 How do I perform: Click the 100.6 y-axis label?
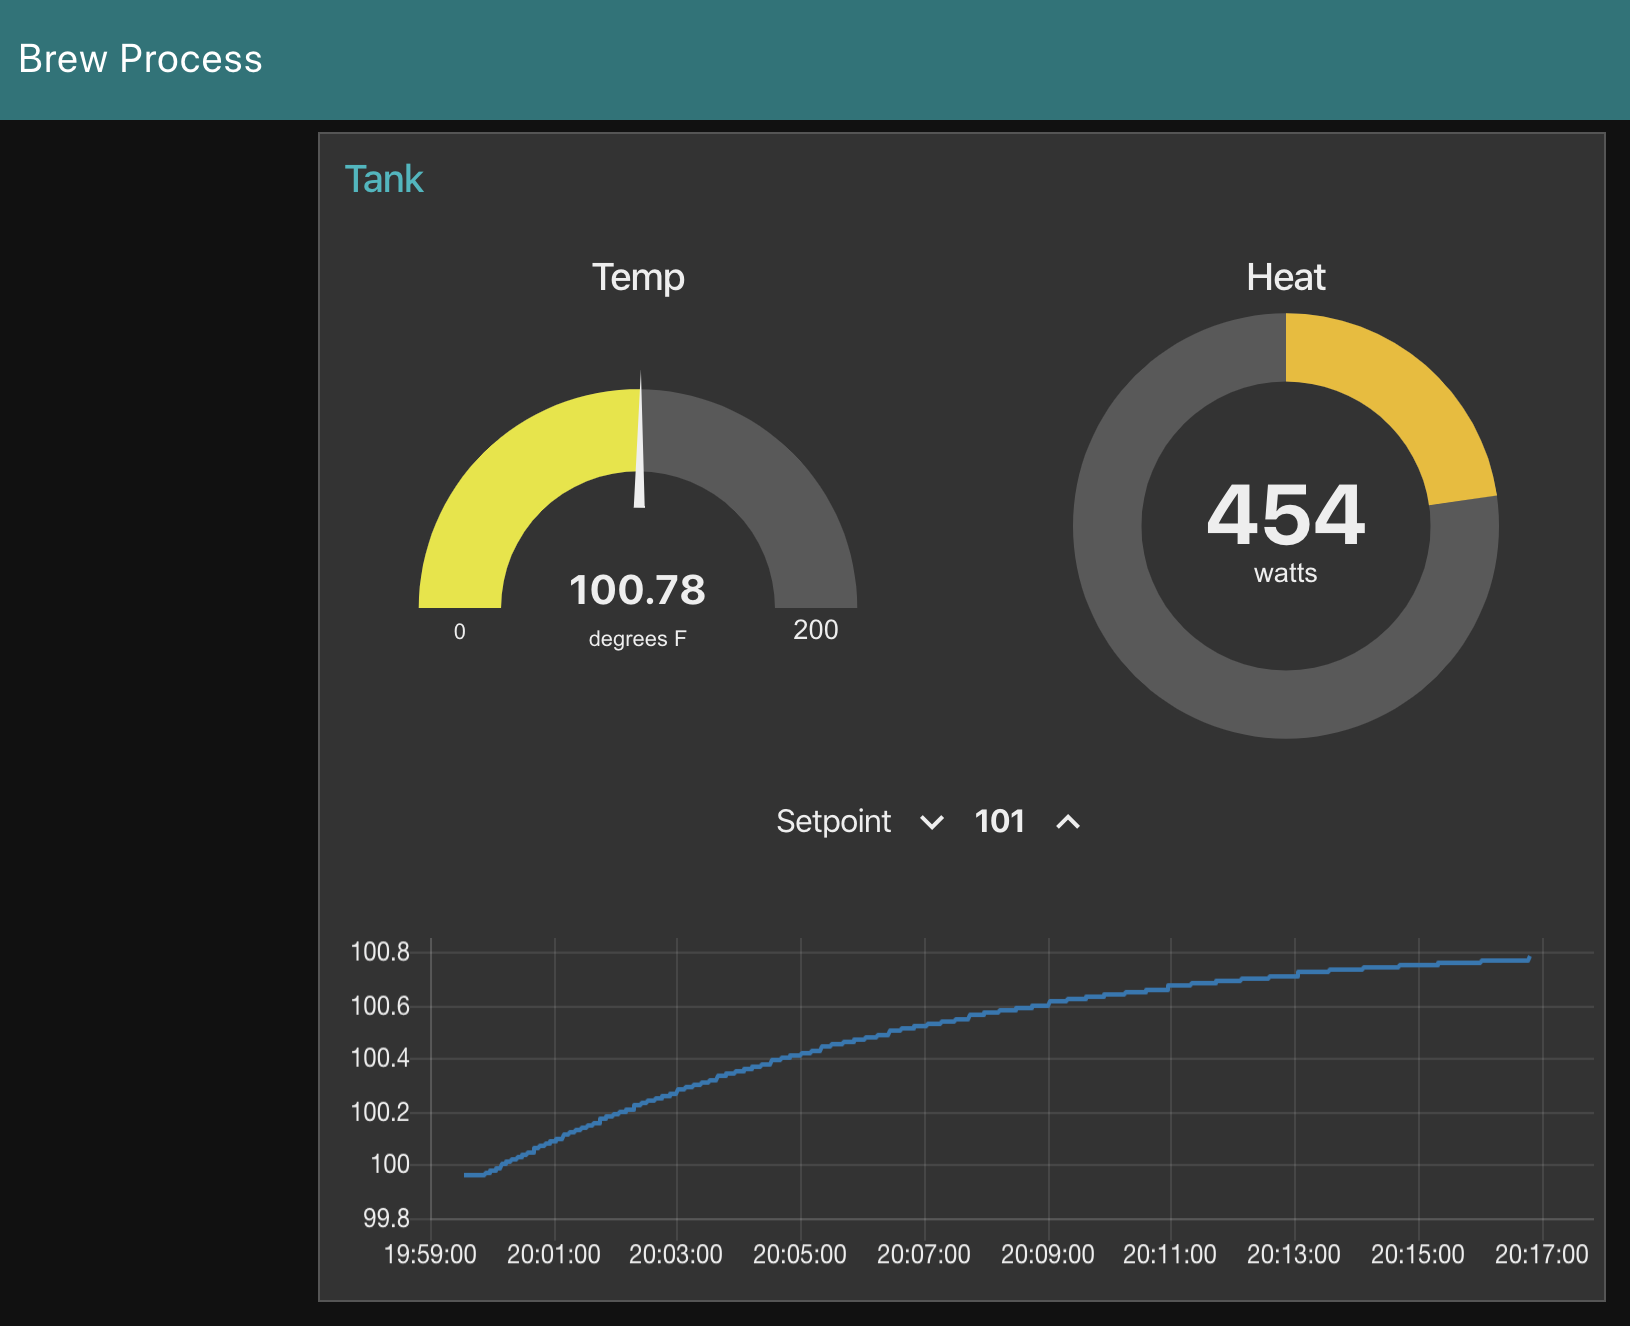click(380, 1006)
